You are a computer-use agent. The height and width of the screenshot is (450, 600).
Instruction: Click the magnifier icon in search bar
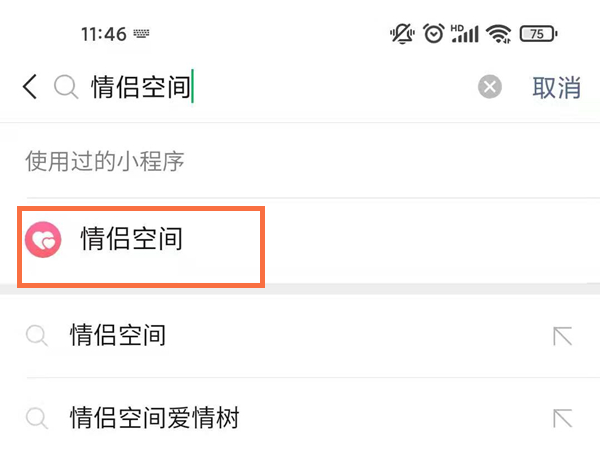click(66, 87)
